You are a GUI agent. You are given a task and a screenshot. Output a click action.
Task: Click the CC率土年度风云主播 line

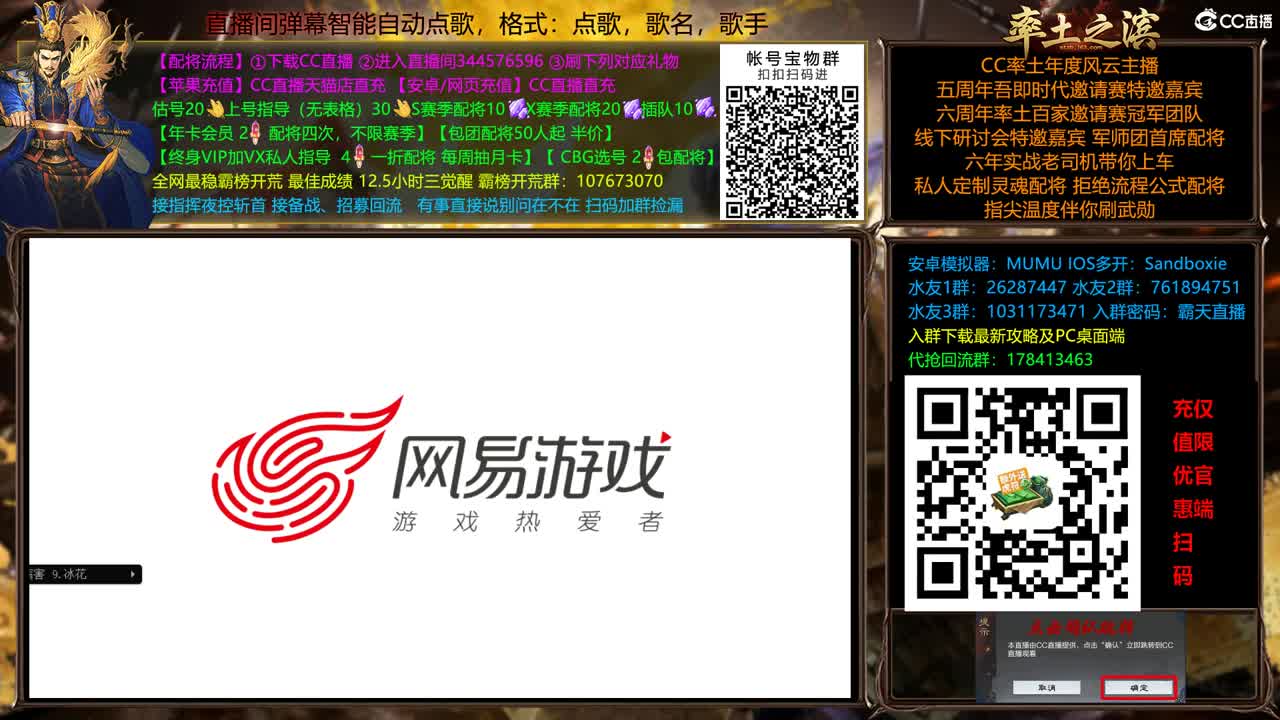pyautogui.click(x=1069, y=66)
